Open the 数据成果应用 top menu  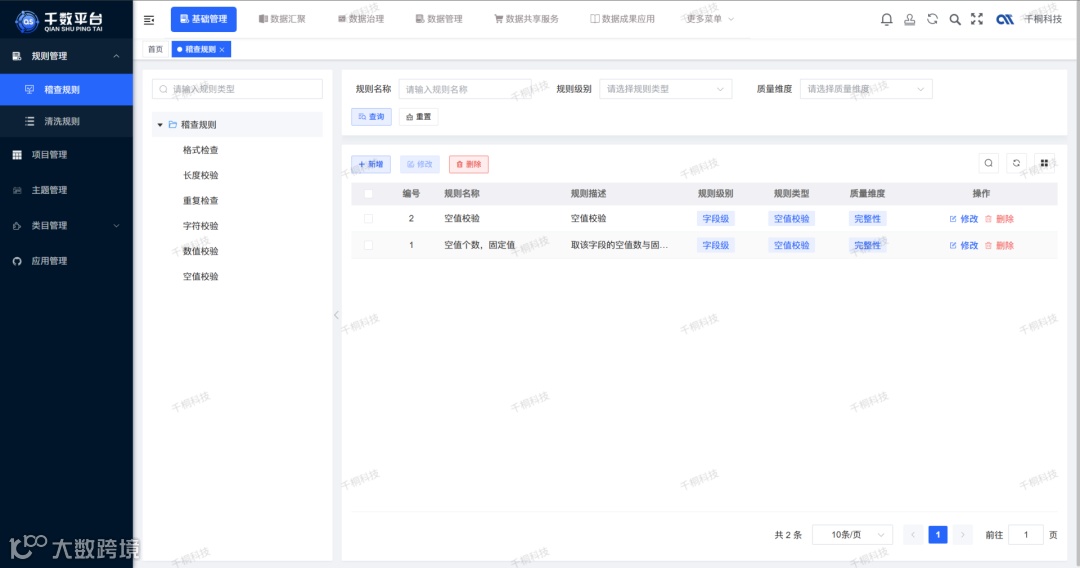coord(623,19)
